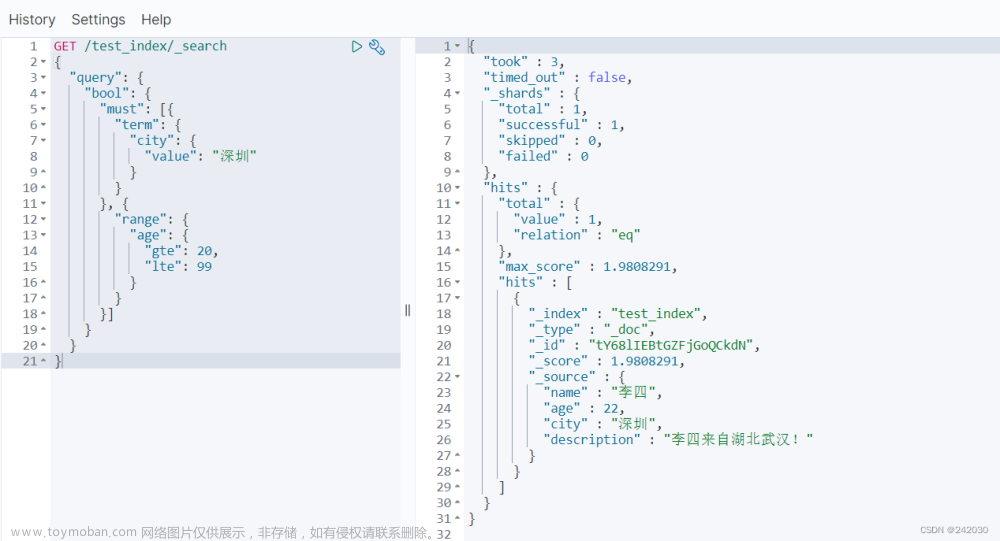Click the "successful" : 1 line
Image resolution: width=1000 pixels, height=541 pixels.
click(x=561, y=125)
